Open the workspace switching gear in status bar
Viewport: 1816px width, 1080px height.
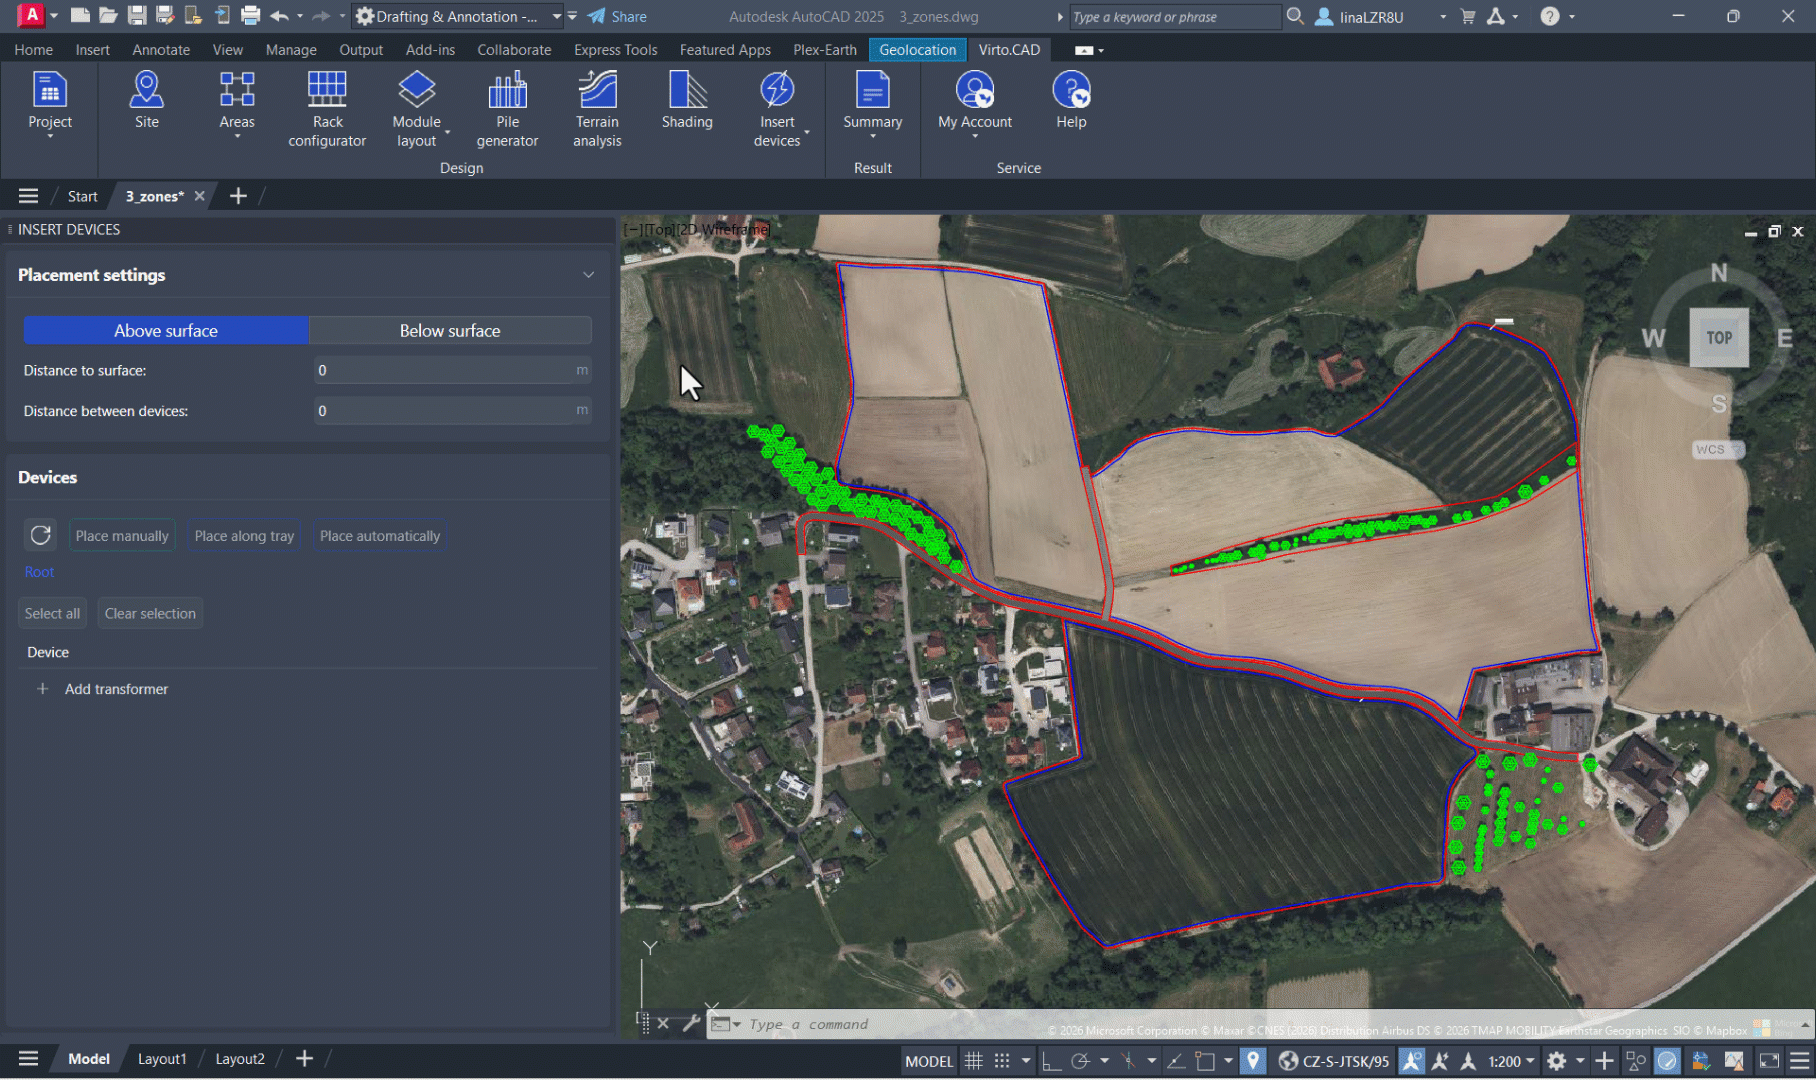pyautogui.click(x=1557, y=1061)
